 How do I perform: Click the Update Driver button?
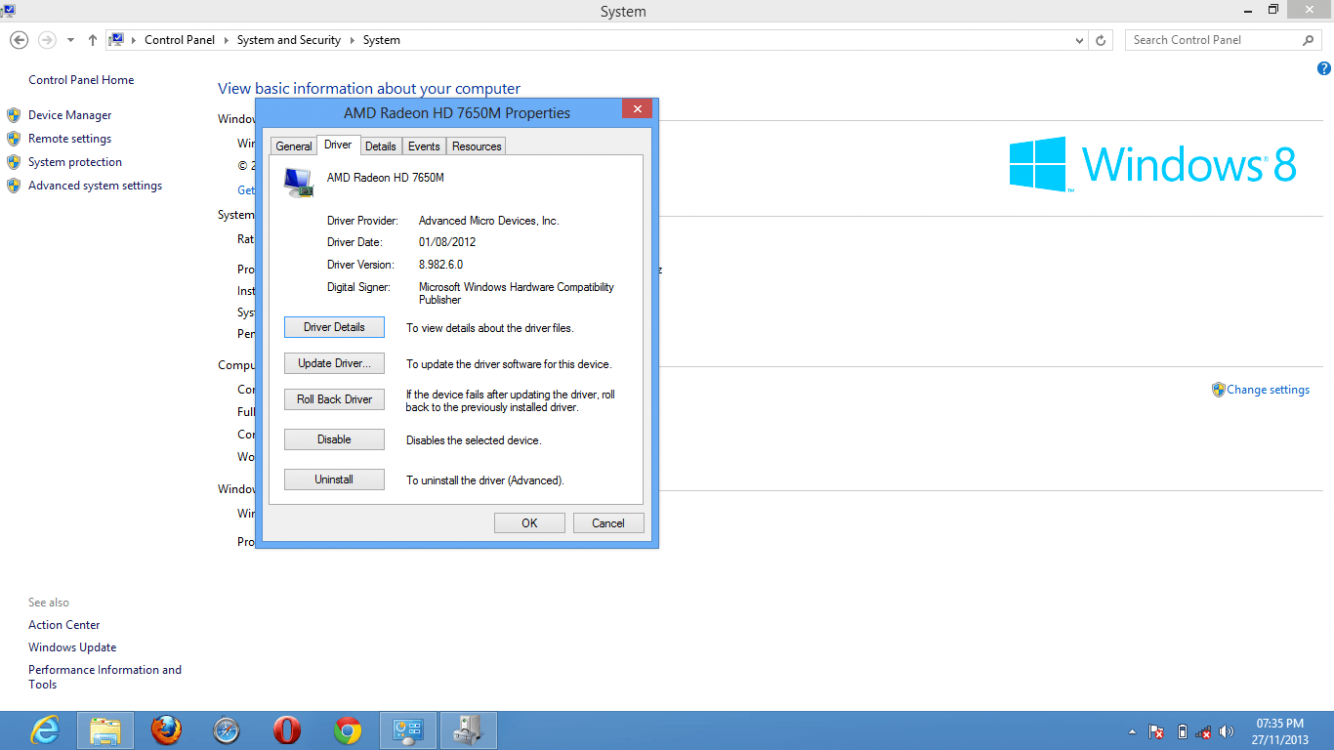coord(334,363)
